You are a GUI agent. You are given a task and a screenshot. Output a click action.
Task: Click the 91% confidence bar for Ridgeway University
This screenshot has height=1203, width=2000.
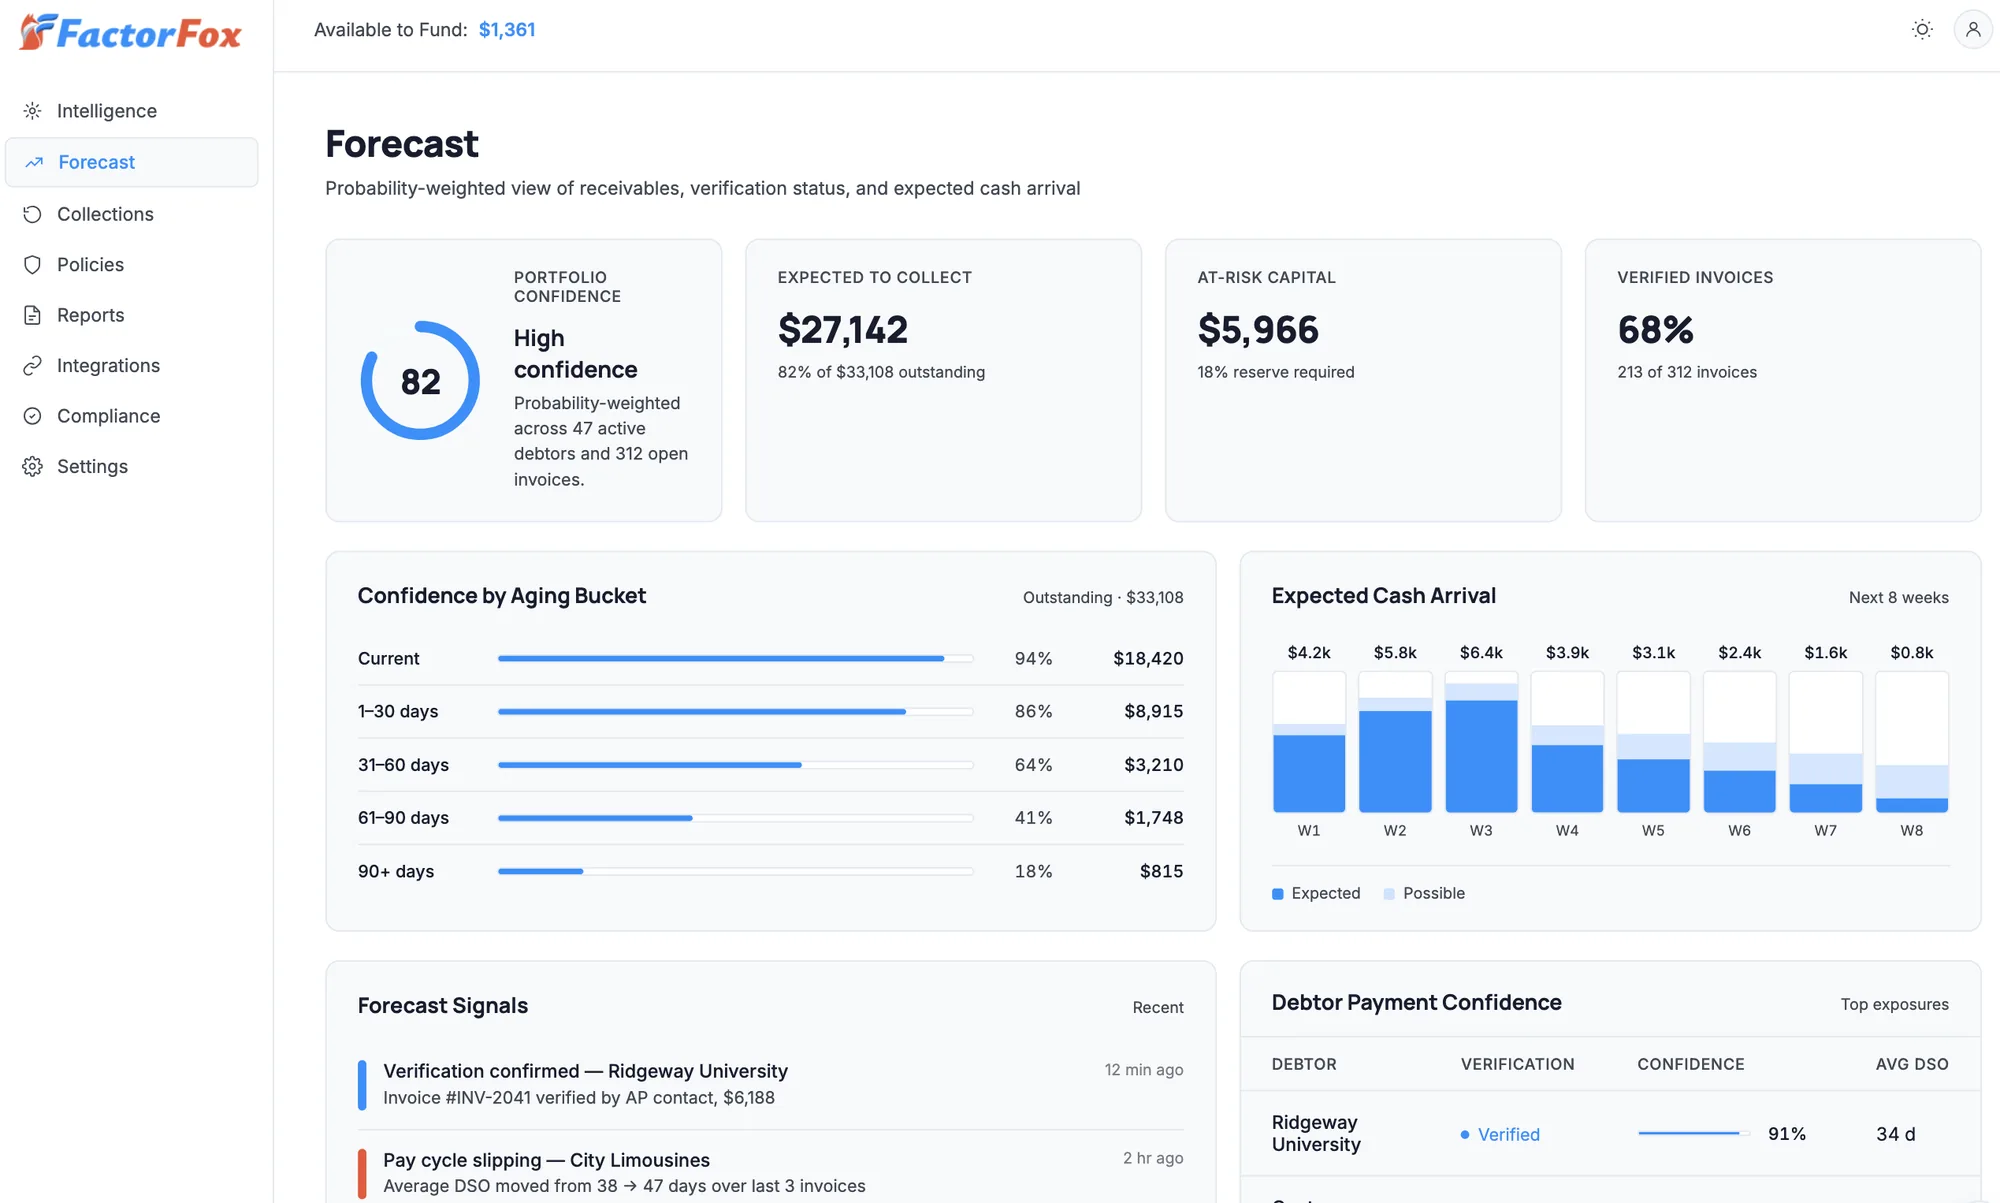(1694, 1134)
